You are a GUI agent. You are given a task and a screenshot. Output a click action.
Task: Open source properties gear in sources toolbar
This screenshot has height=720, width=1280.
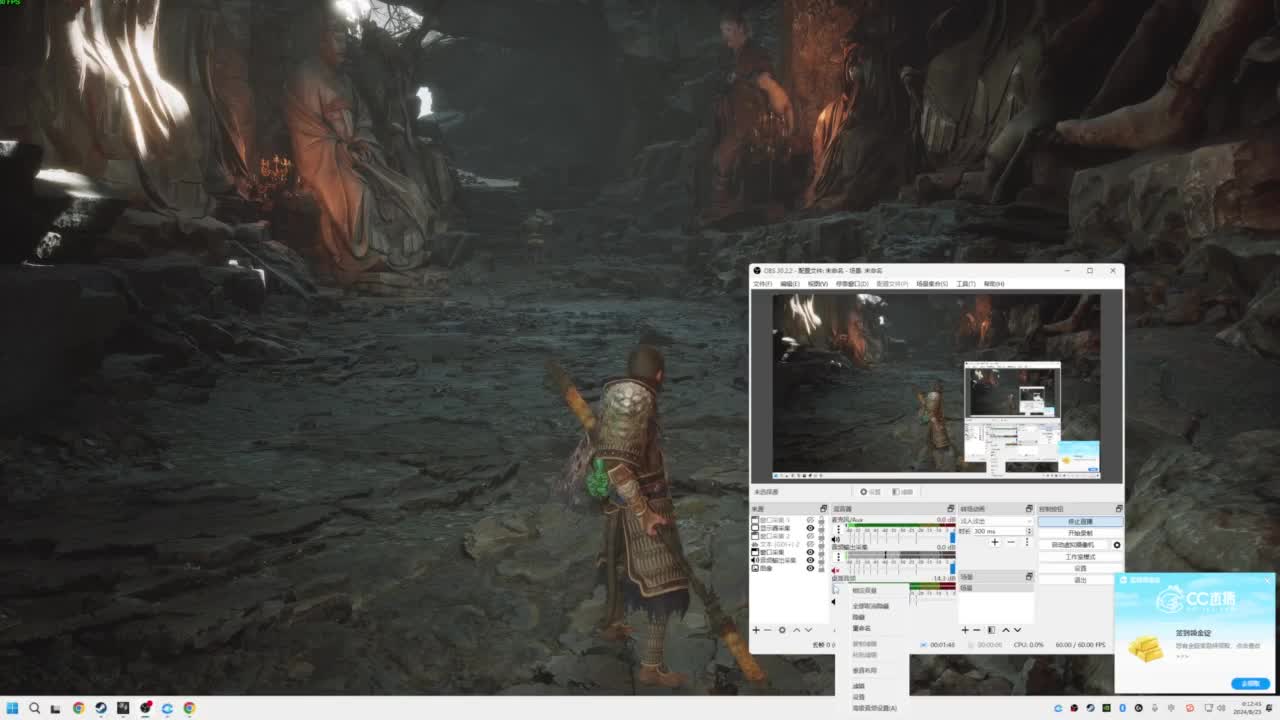point(782,630)
